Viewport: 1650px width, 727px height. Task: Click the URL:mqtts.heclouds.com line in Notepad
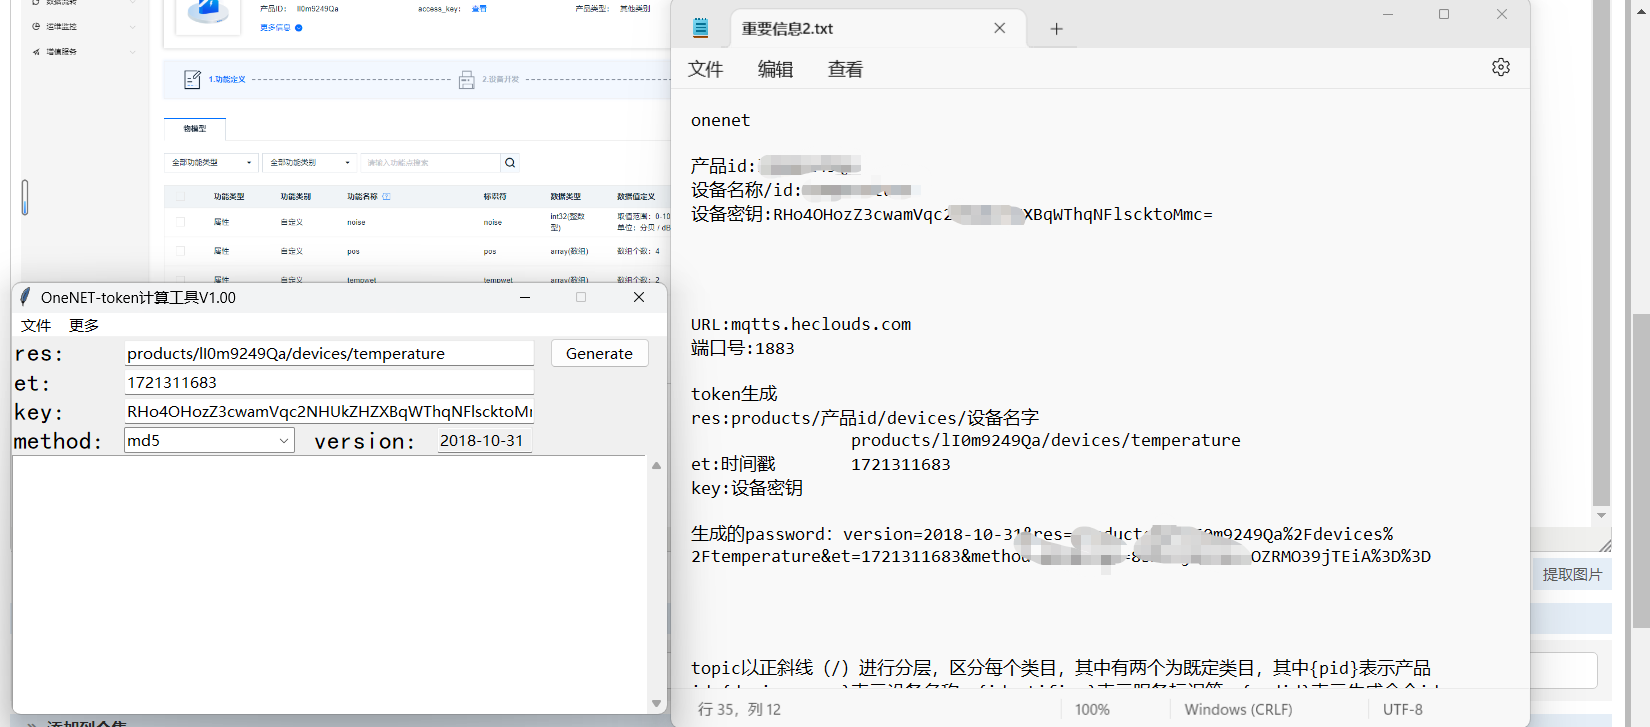point(801,324)
